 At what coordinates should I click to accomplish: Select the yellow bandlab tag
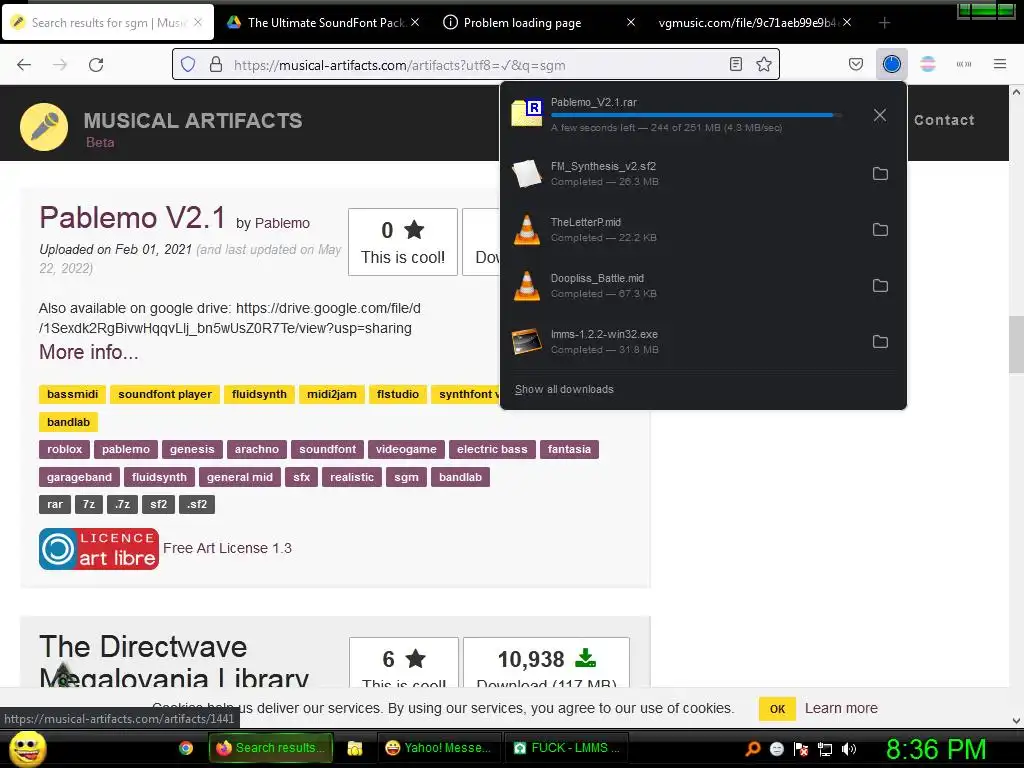tap(69, 422)
